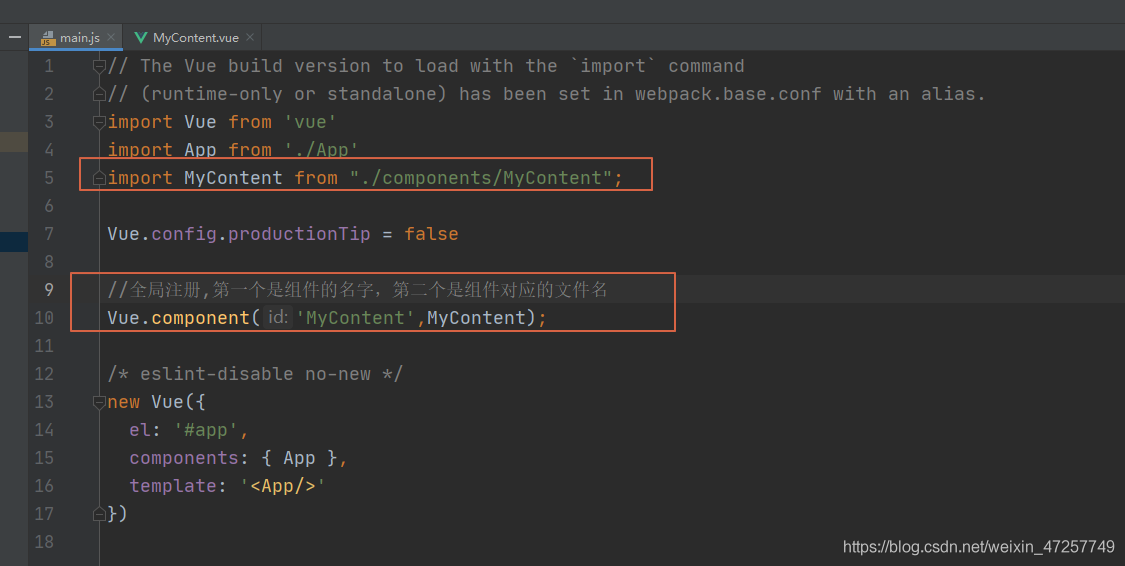The height and width of the screenshot is (566, 1125).
Task: Click the fold end marker on line 5
Action: click(99, 178)
